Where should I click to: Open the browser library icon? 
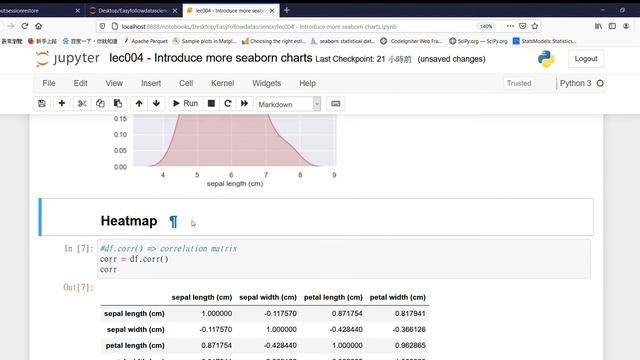pyautogui.click(x=598, y=26)
